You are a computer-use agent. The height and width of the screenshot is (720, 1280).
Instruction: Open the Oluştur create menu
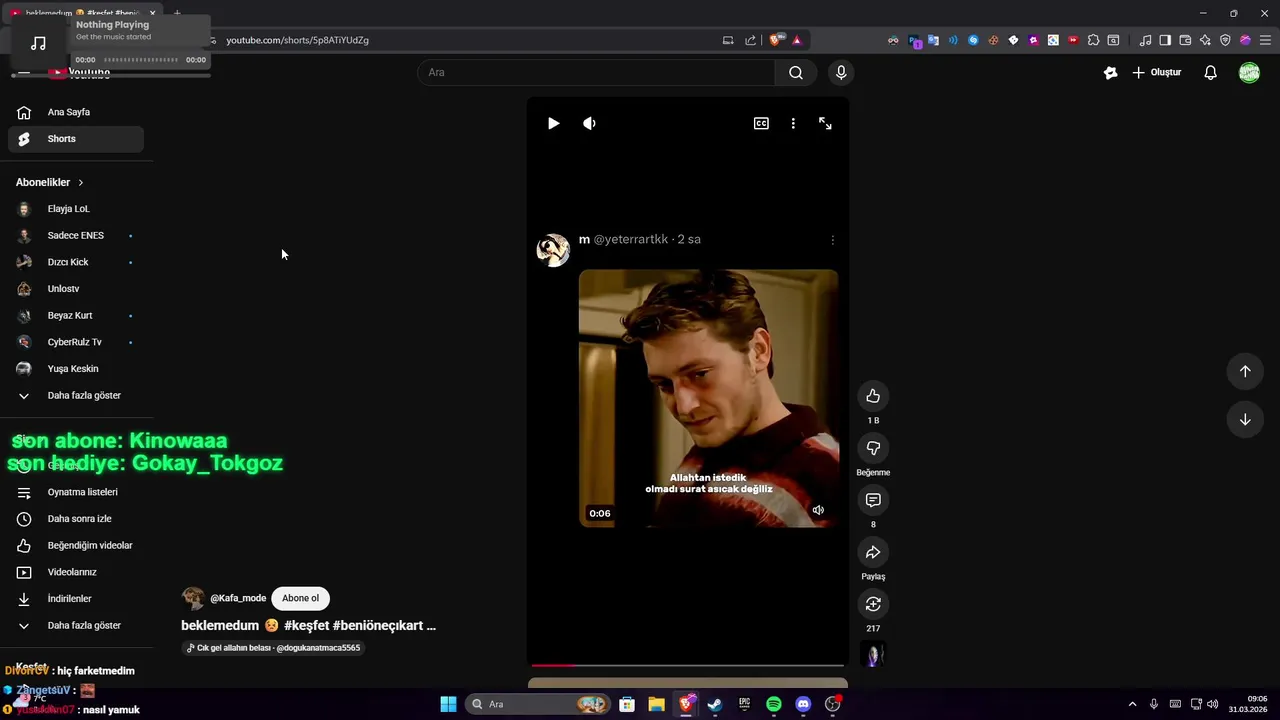1157,72
